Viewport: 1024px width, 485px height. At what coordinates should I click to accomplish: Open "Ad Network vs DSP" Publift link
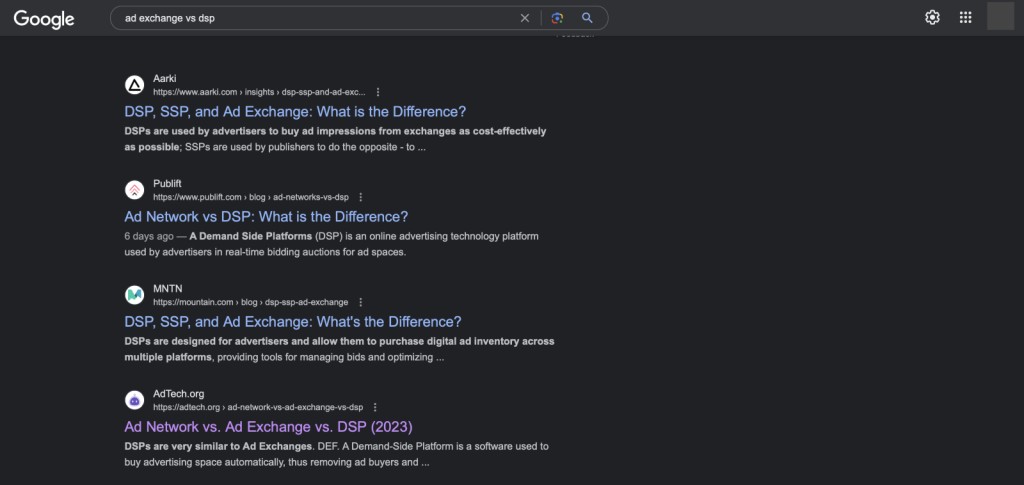click(x=266, y=217)
